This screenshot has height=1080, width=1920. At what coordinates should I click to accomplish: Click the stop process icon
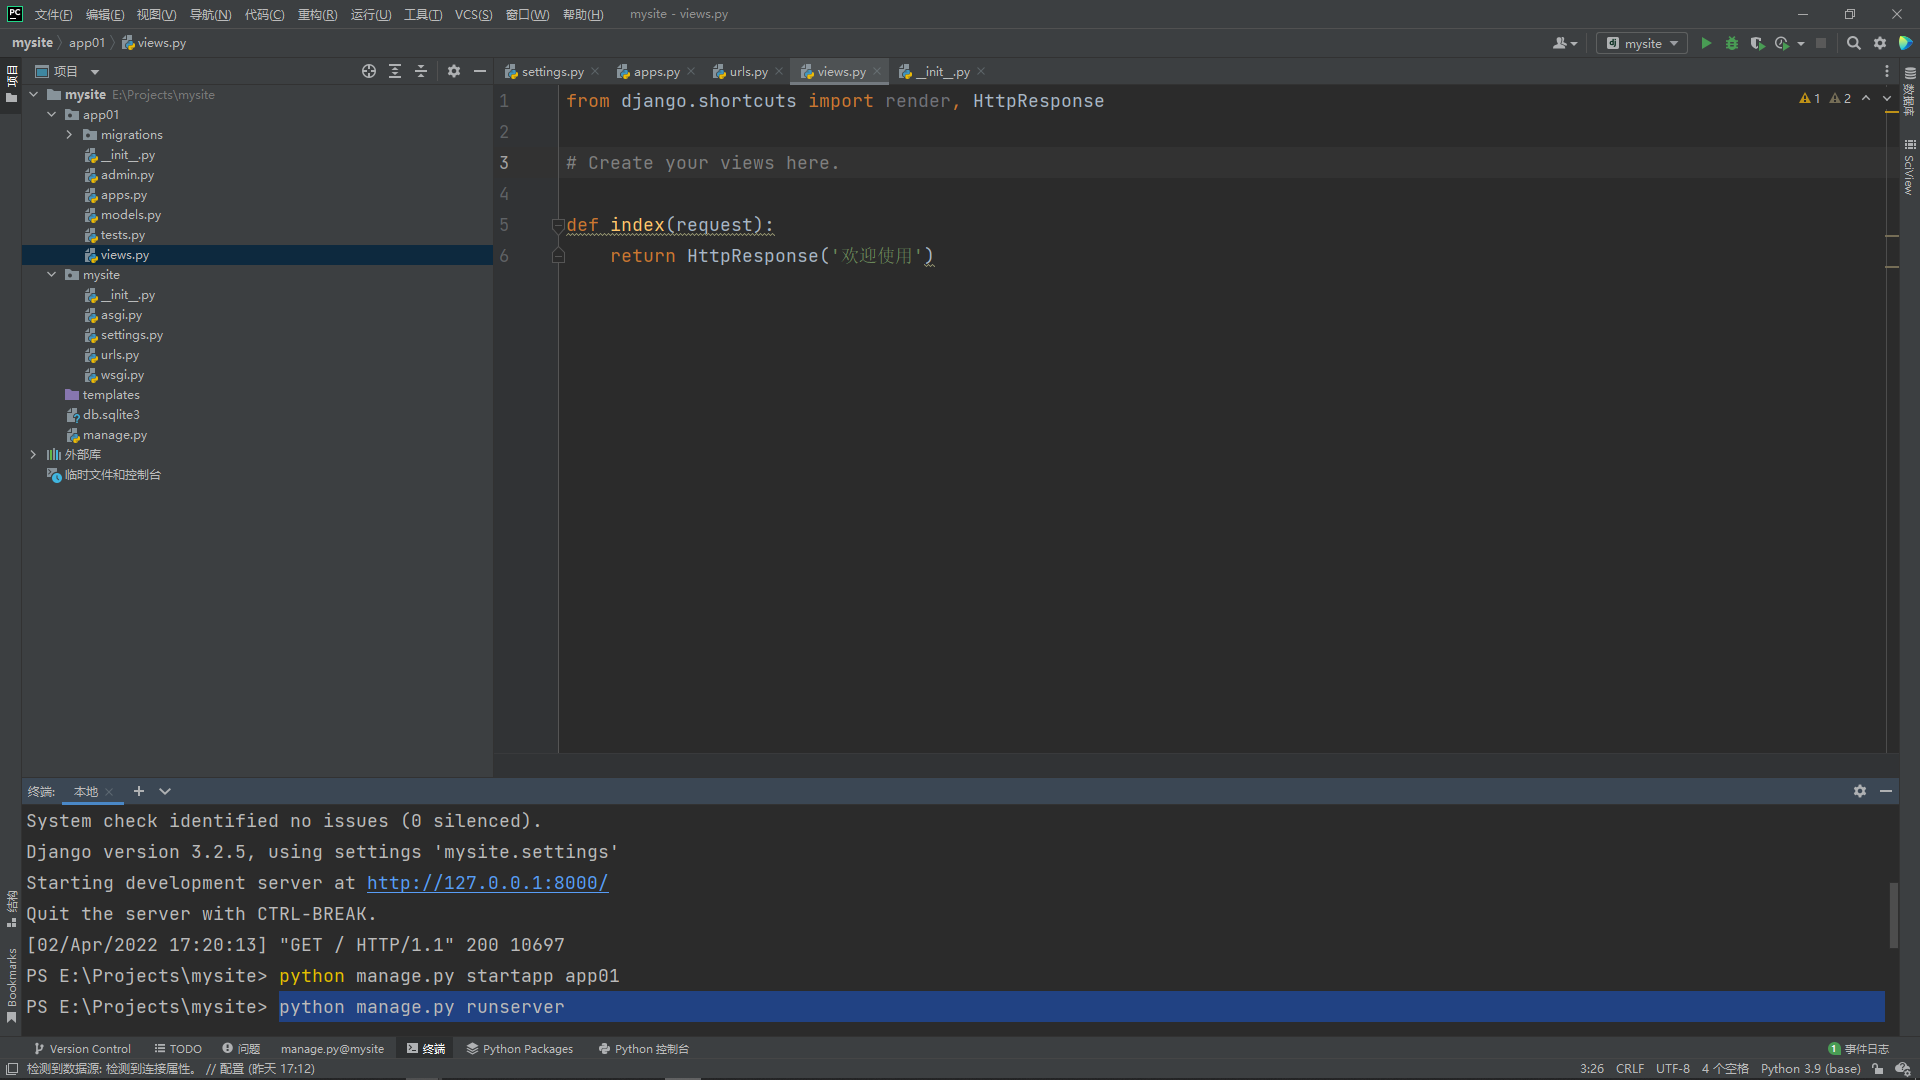tap(1821, 43)
